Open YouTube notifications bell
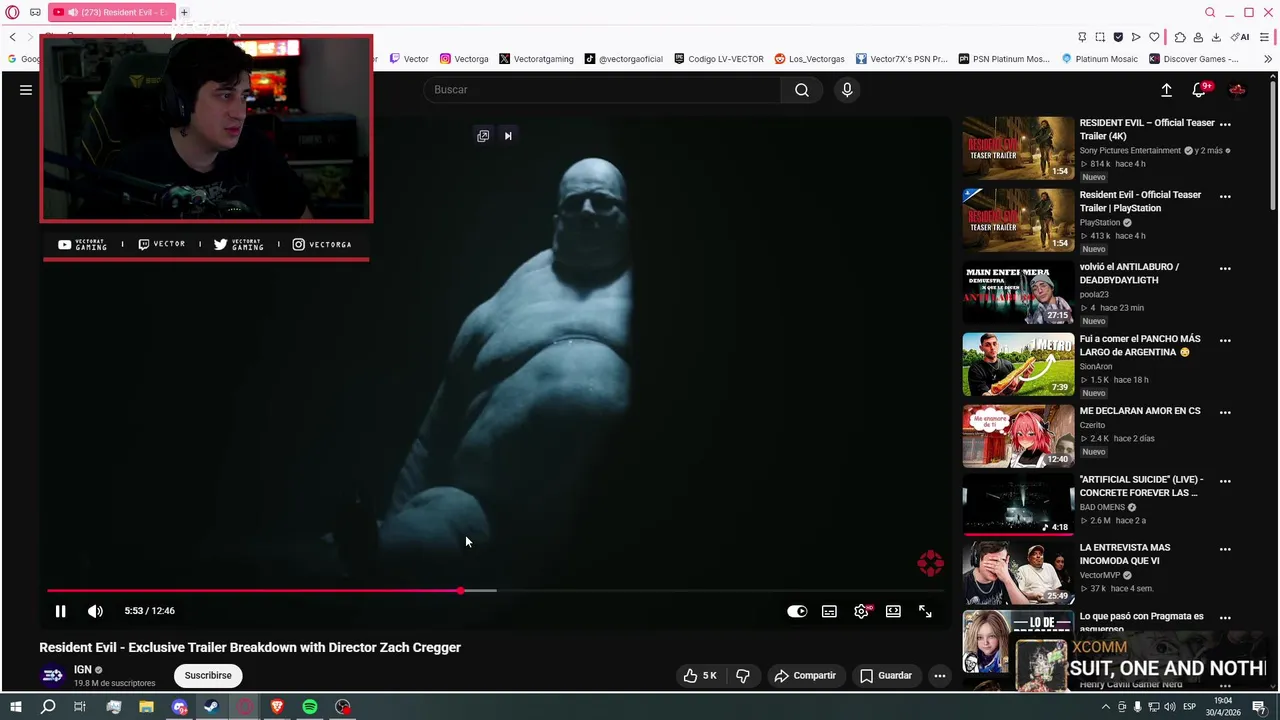1280x720 pixels. pos(1199,90)
